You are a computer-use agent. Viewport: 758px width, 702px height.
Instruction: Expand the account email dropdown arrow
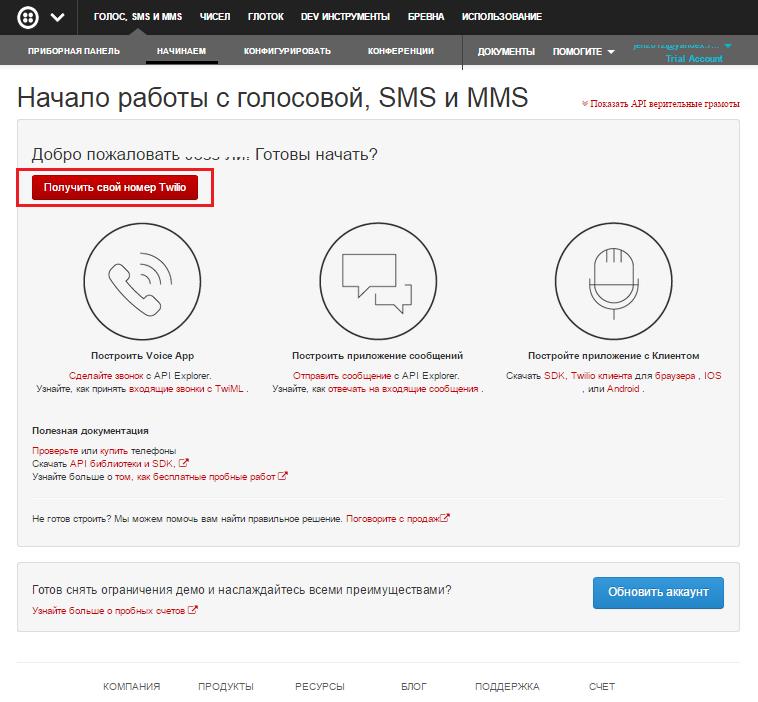click(x=728, y=46)
